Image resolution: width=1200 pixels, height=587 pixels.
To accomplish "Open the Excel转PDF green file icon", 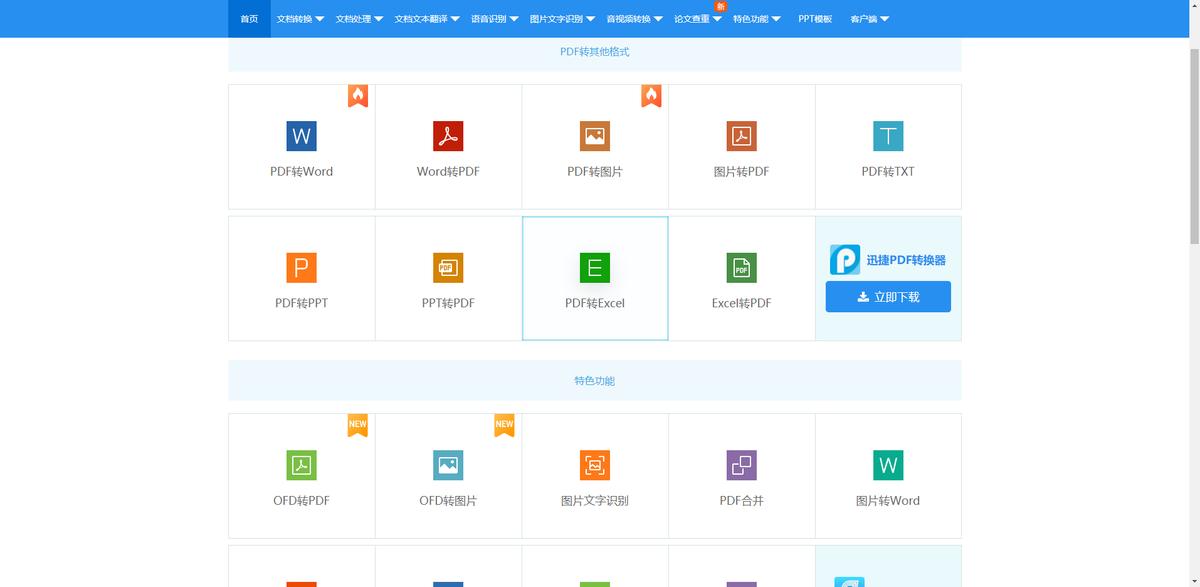I will pyautogui.click(x=741, y=268).
